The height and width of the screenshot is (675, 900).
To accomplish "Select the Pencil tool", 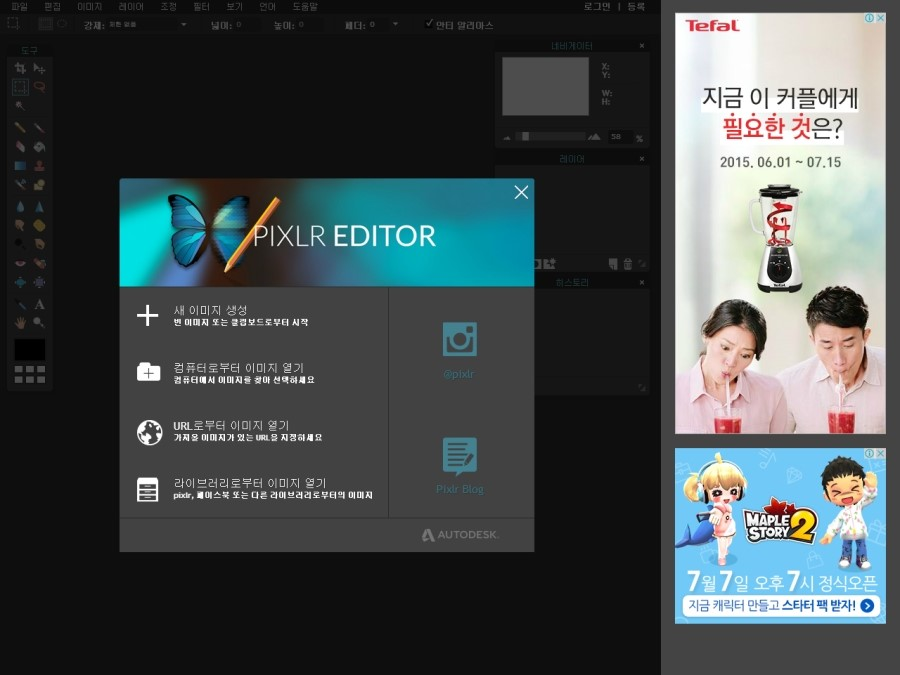I will click(20, 127).
